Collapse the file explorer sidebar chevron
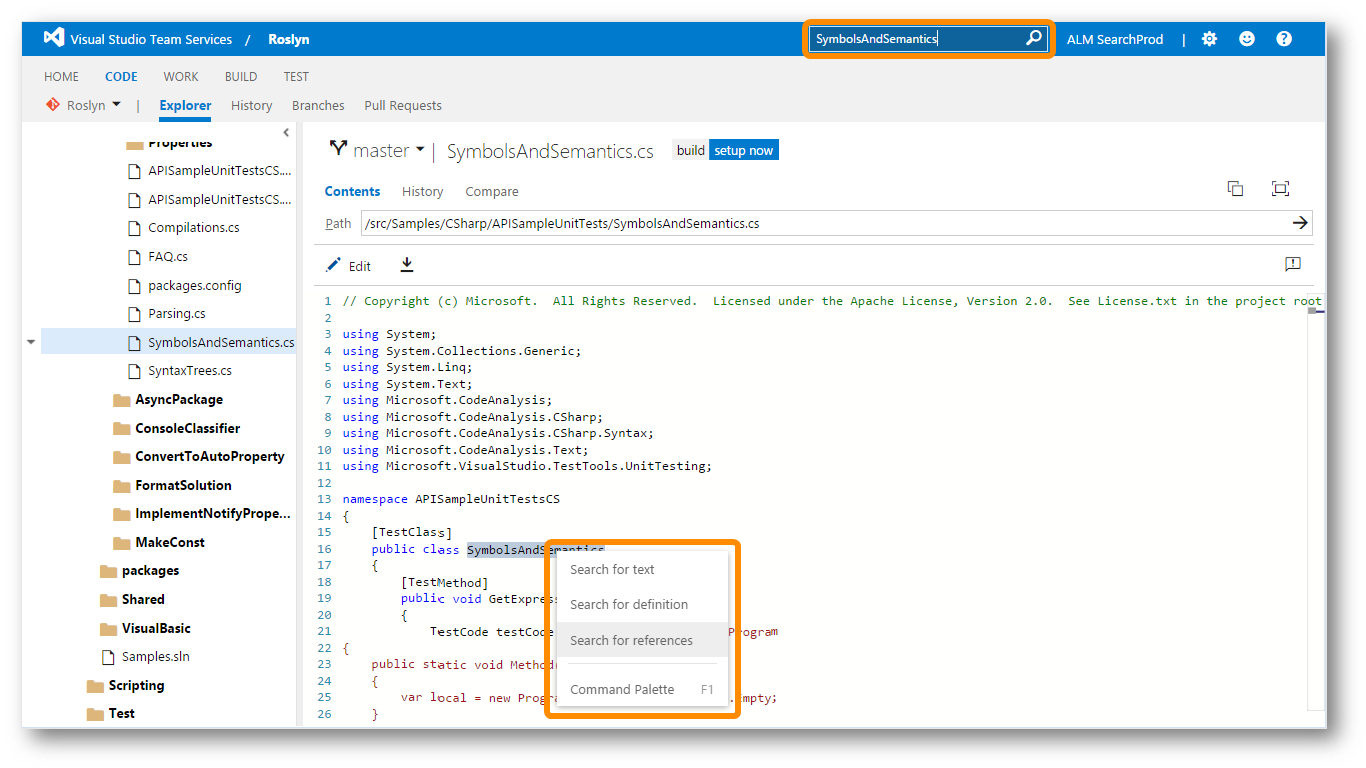 coord(286,131)
